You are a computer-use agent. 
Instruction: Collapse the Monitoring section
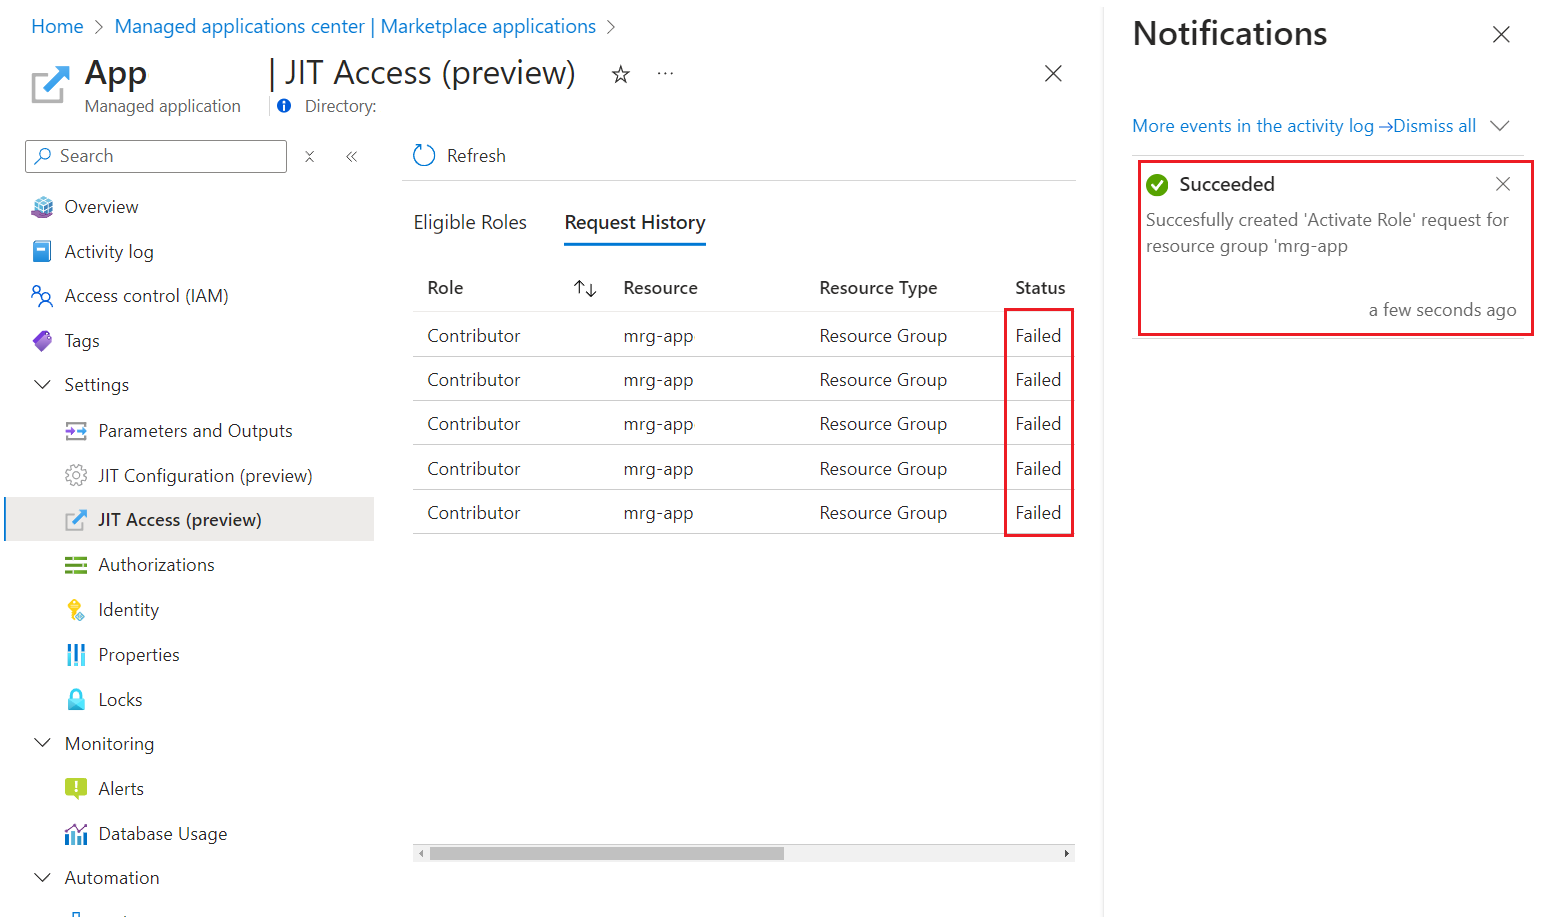coord(42,743)
